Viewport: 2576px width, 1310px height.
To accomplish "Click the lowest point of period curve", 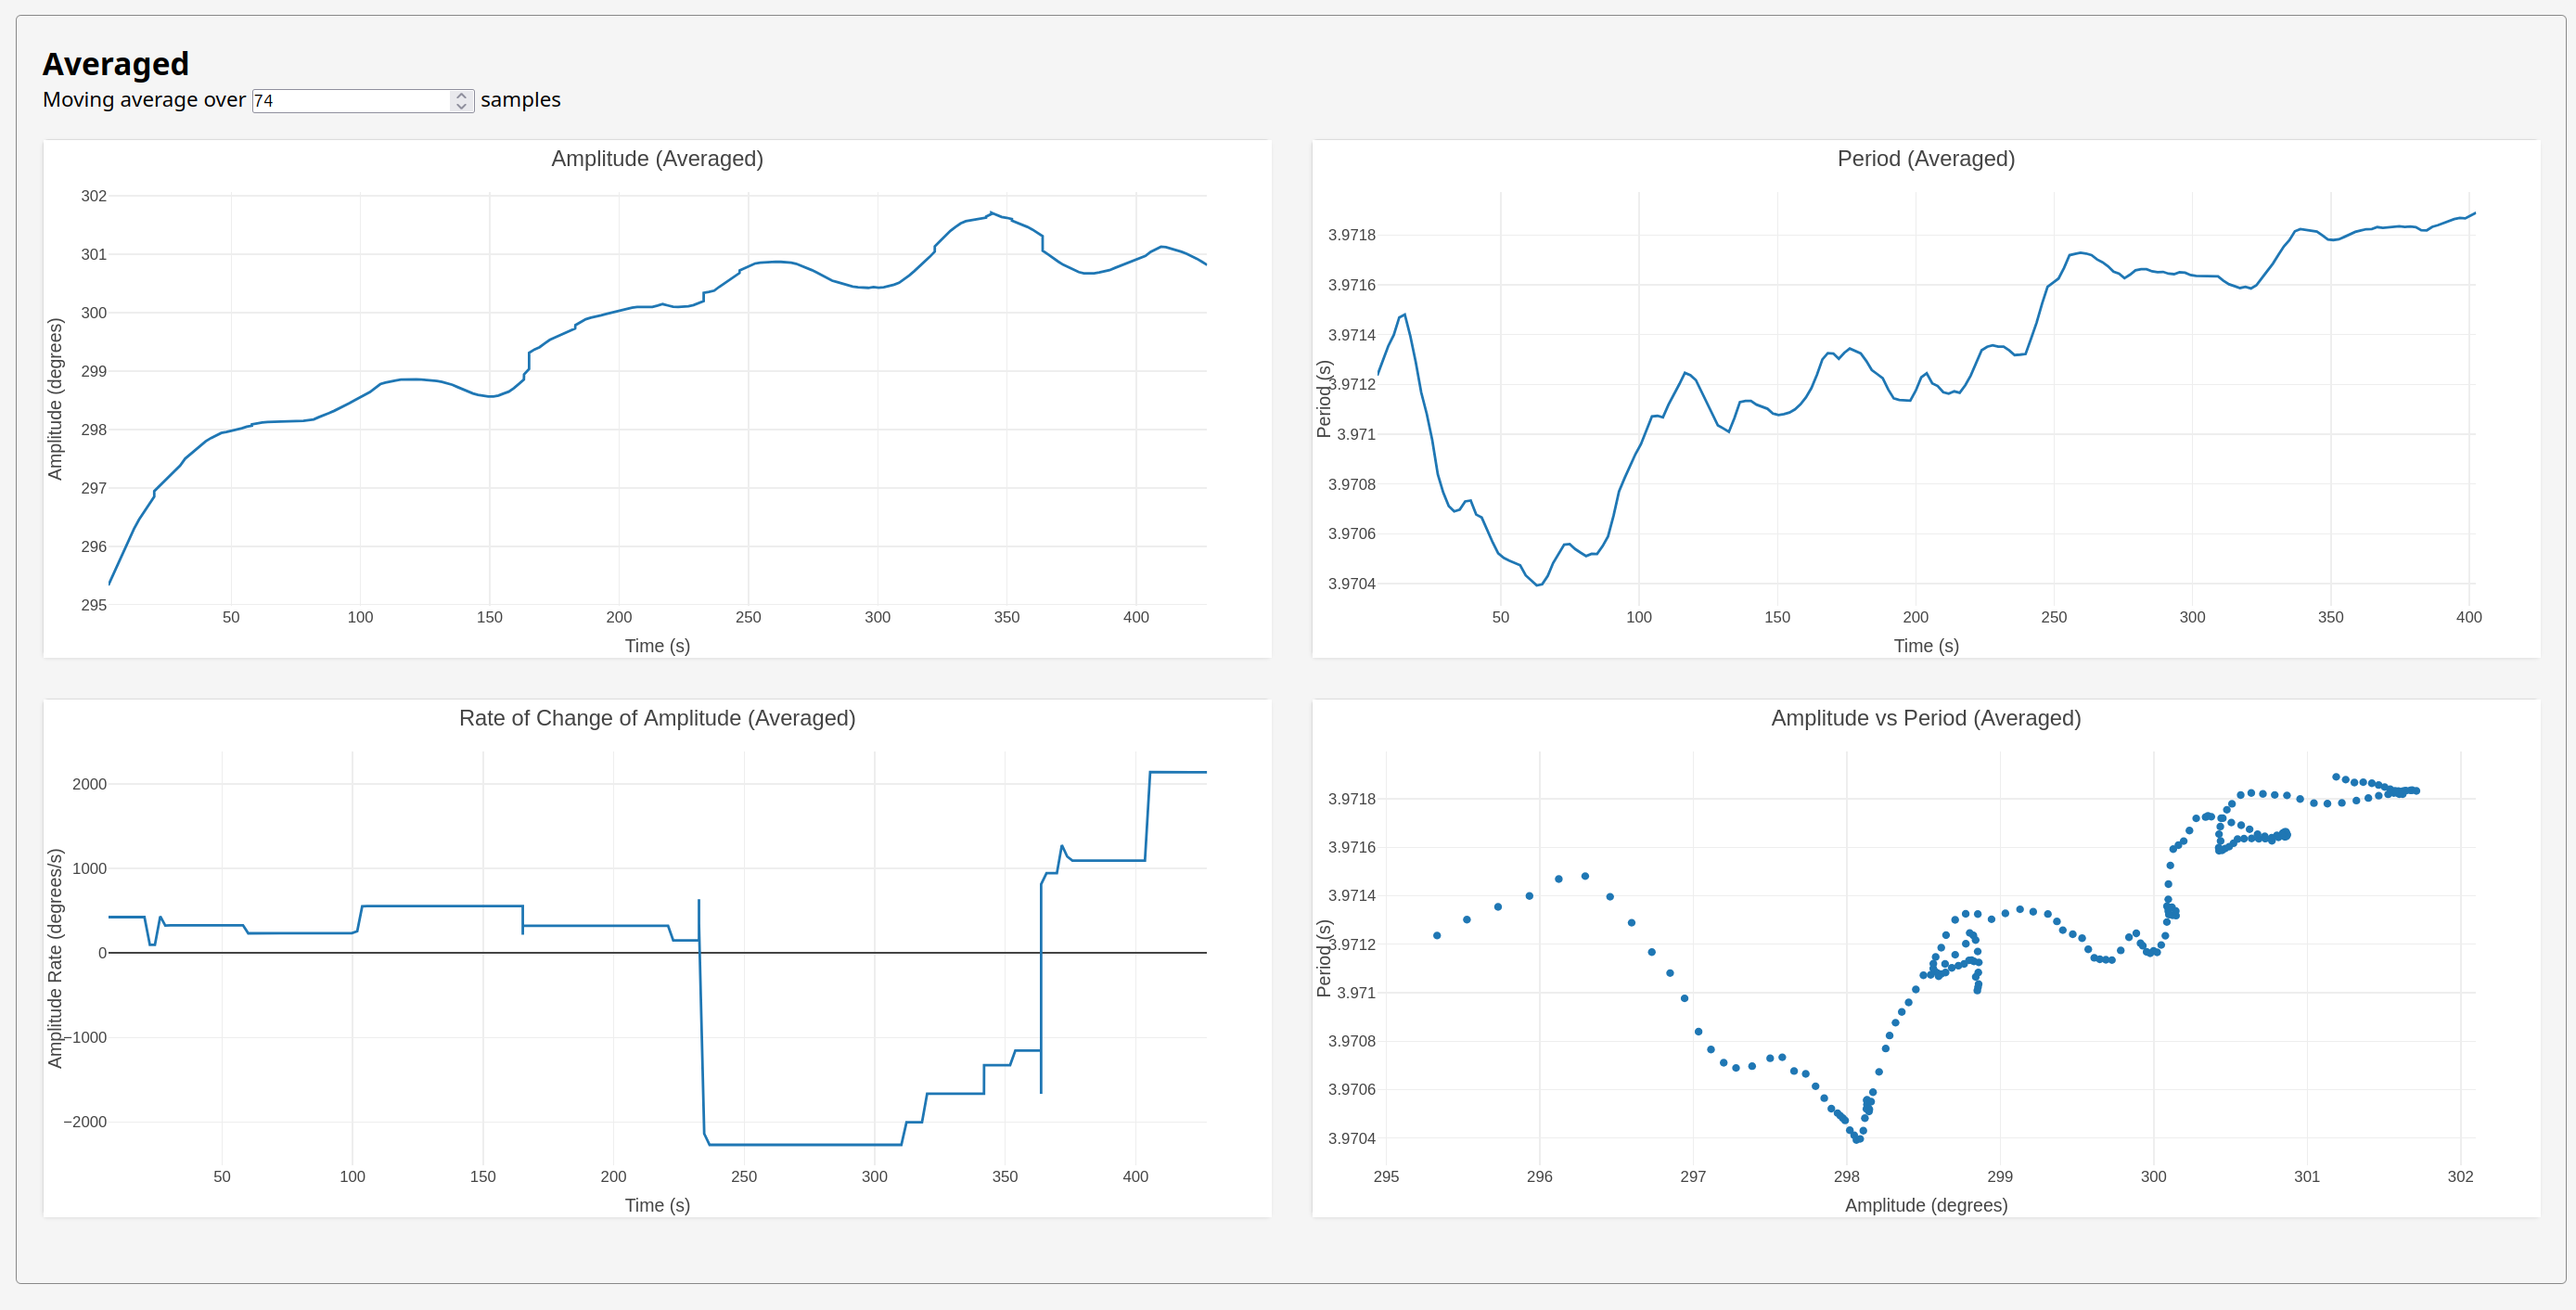I will click(x=1538, y=585).
